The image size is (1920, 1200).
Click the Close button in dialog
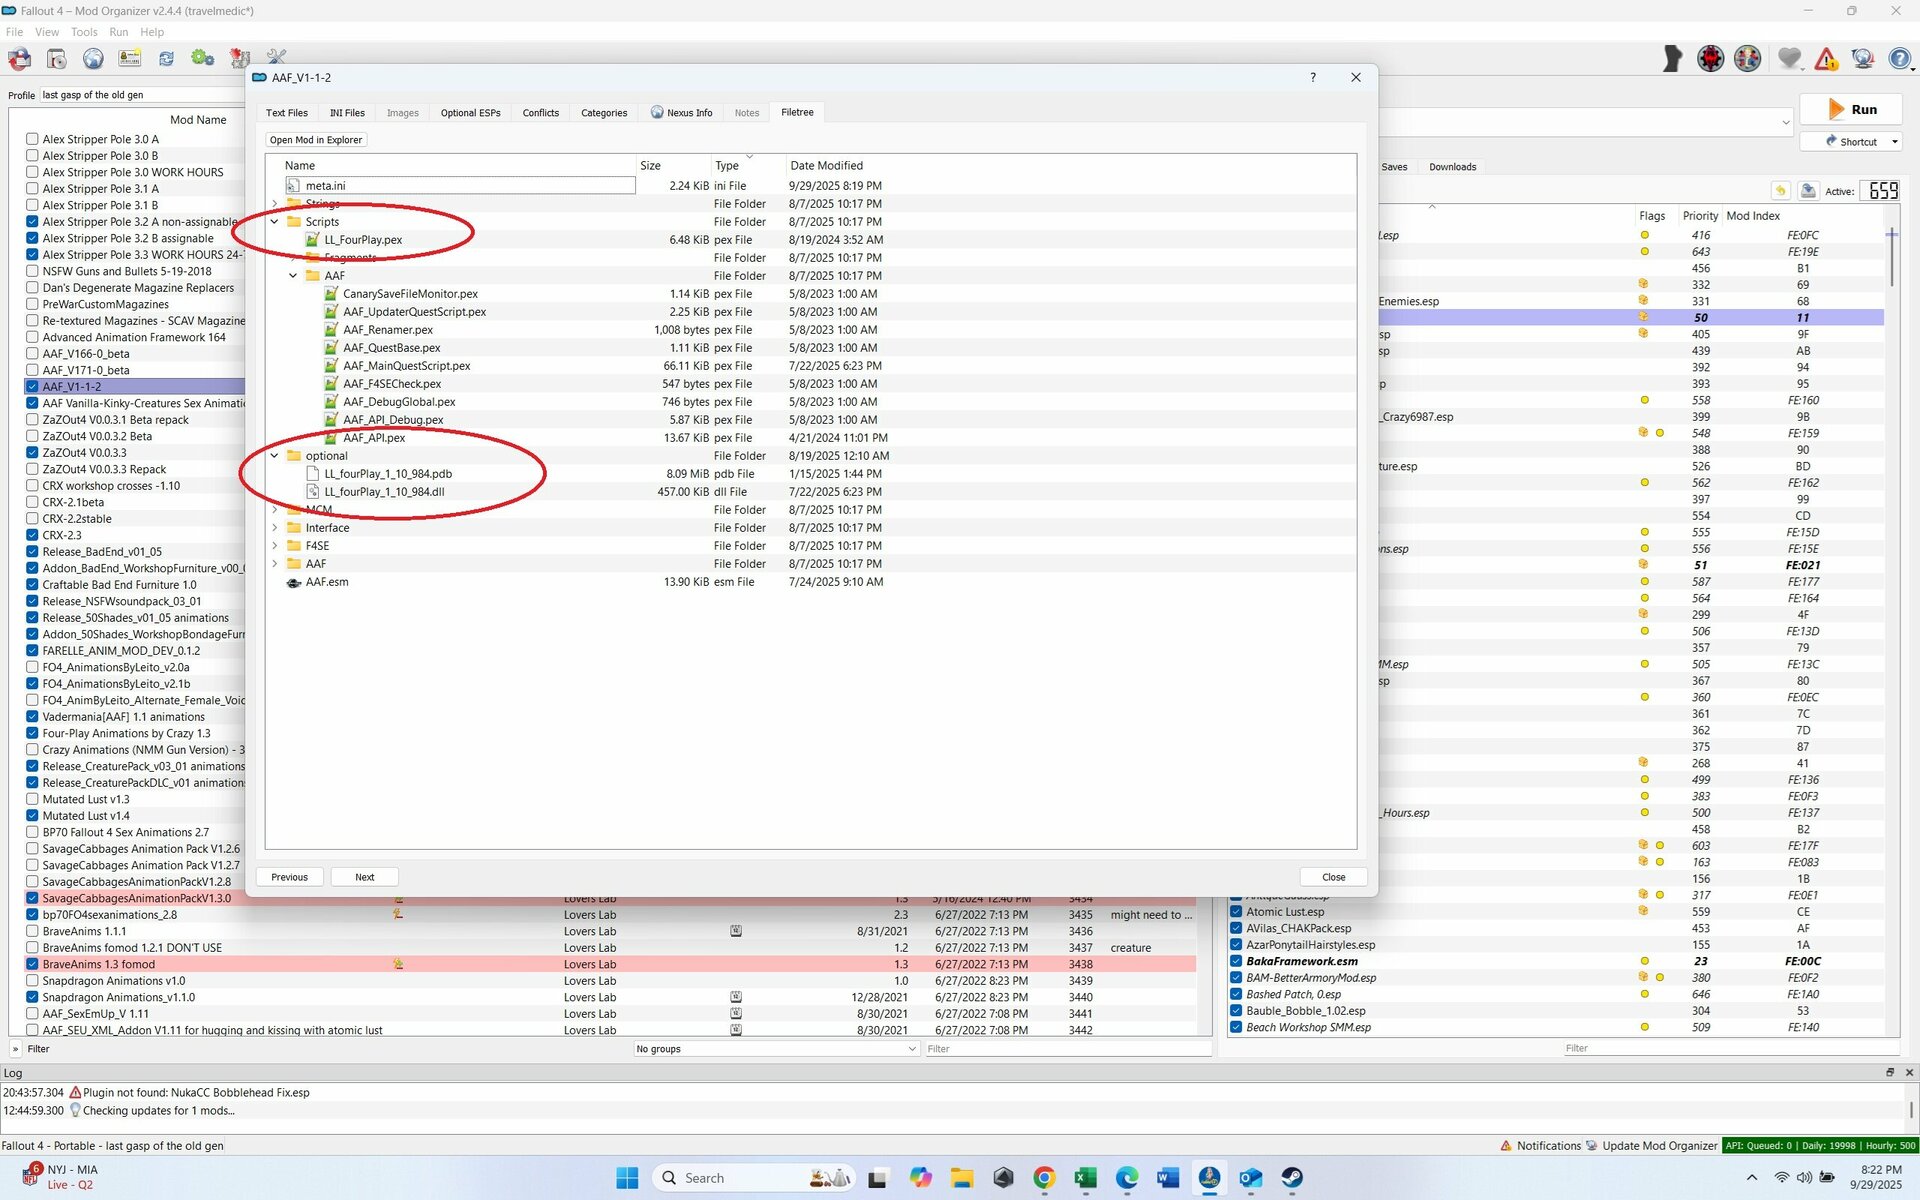(x=1334, y=877)
